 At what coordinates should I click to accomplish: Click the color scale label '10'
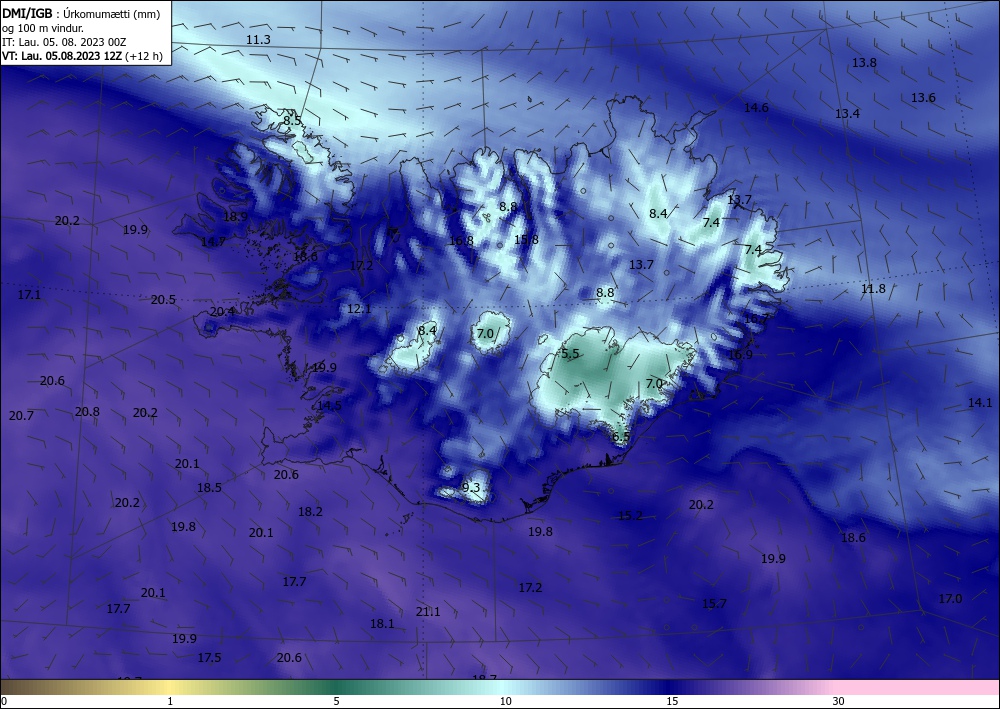[x=505, y=701]
